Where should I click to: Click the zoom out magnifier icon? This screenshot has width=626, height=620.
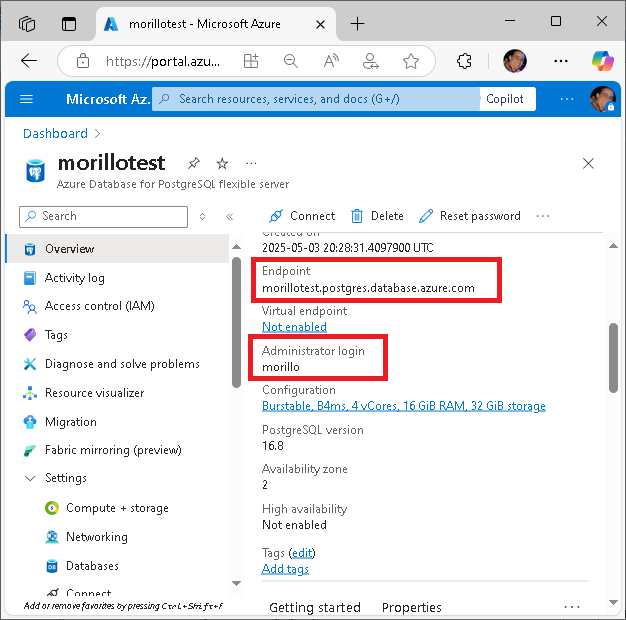click(x=291, y=61)
